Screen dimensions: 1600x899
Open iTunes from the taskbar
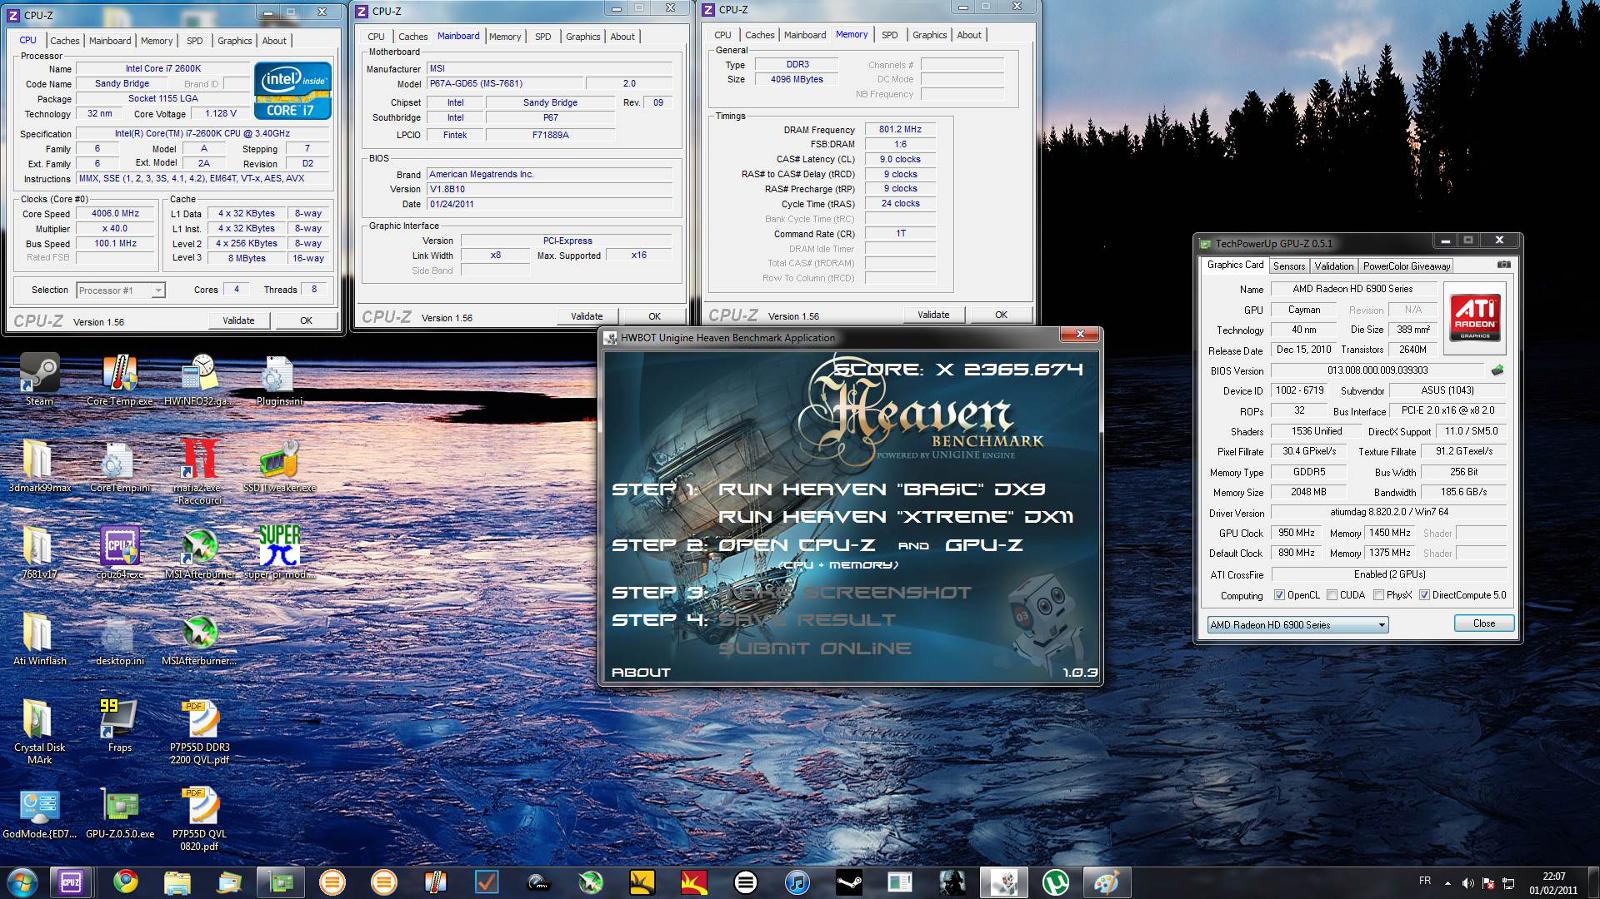tap(796, 882)
